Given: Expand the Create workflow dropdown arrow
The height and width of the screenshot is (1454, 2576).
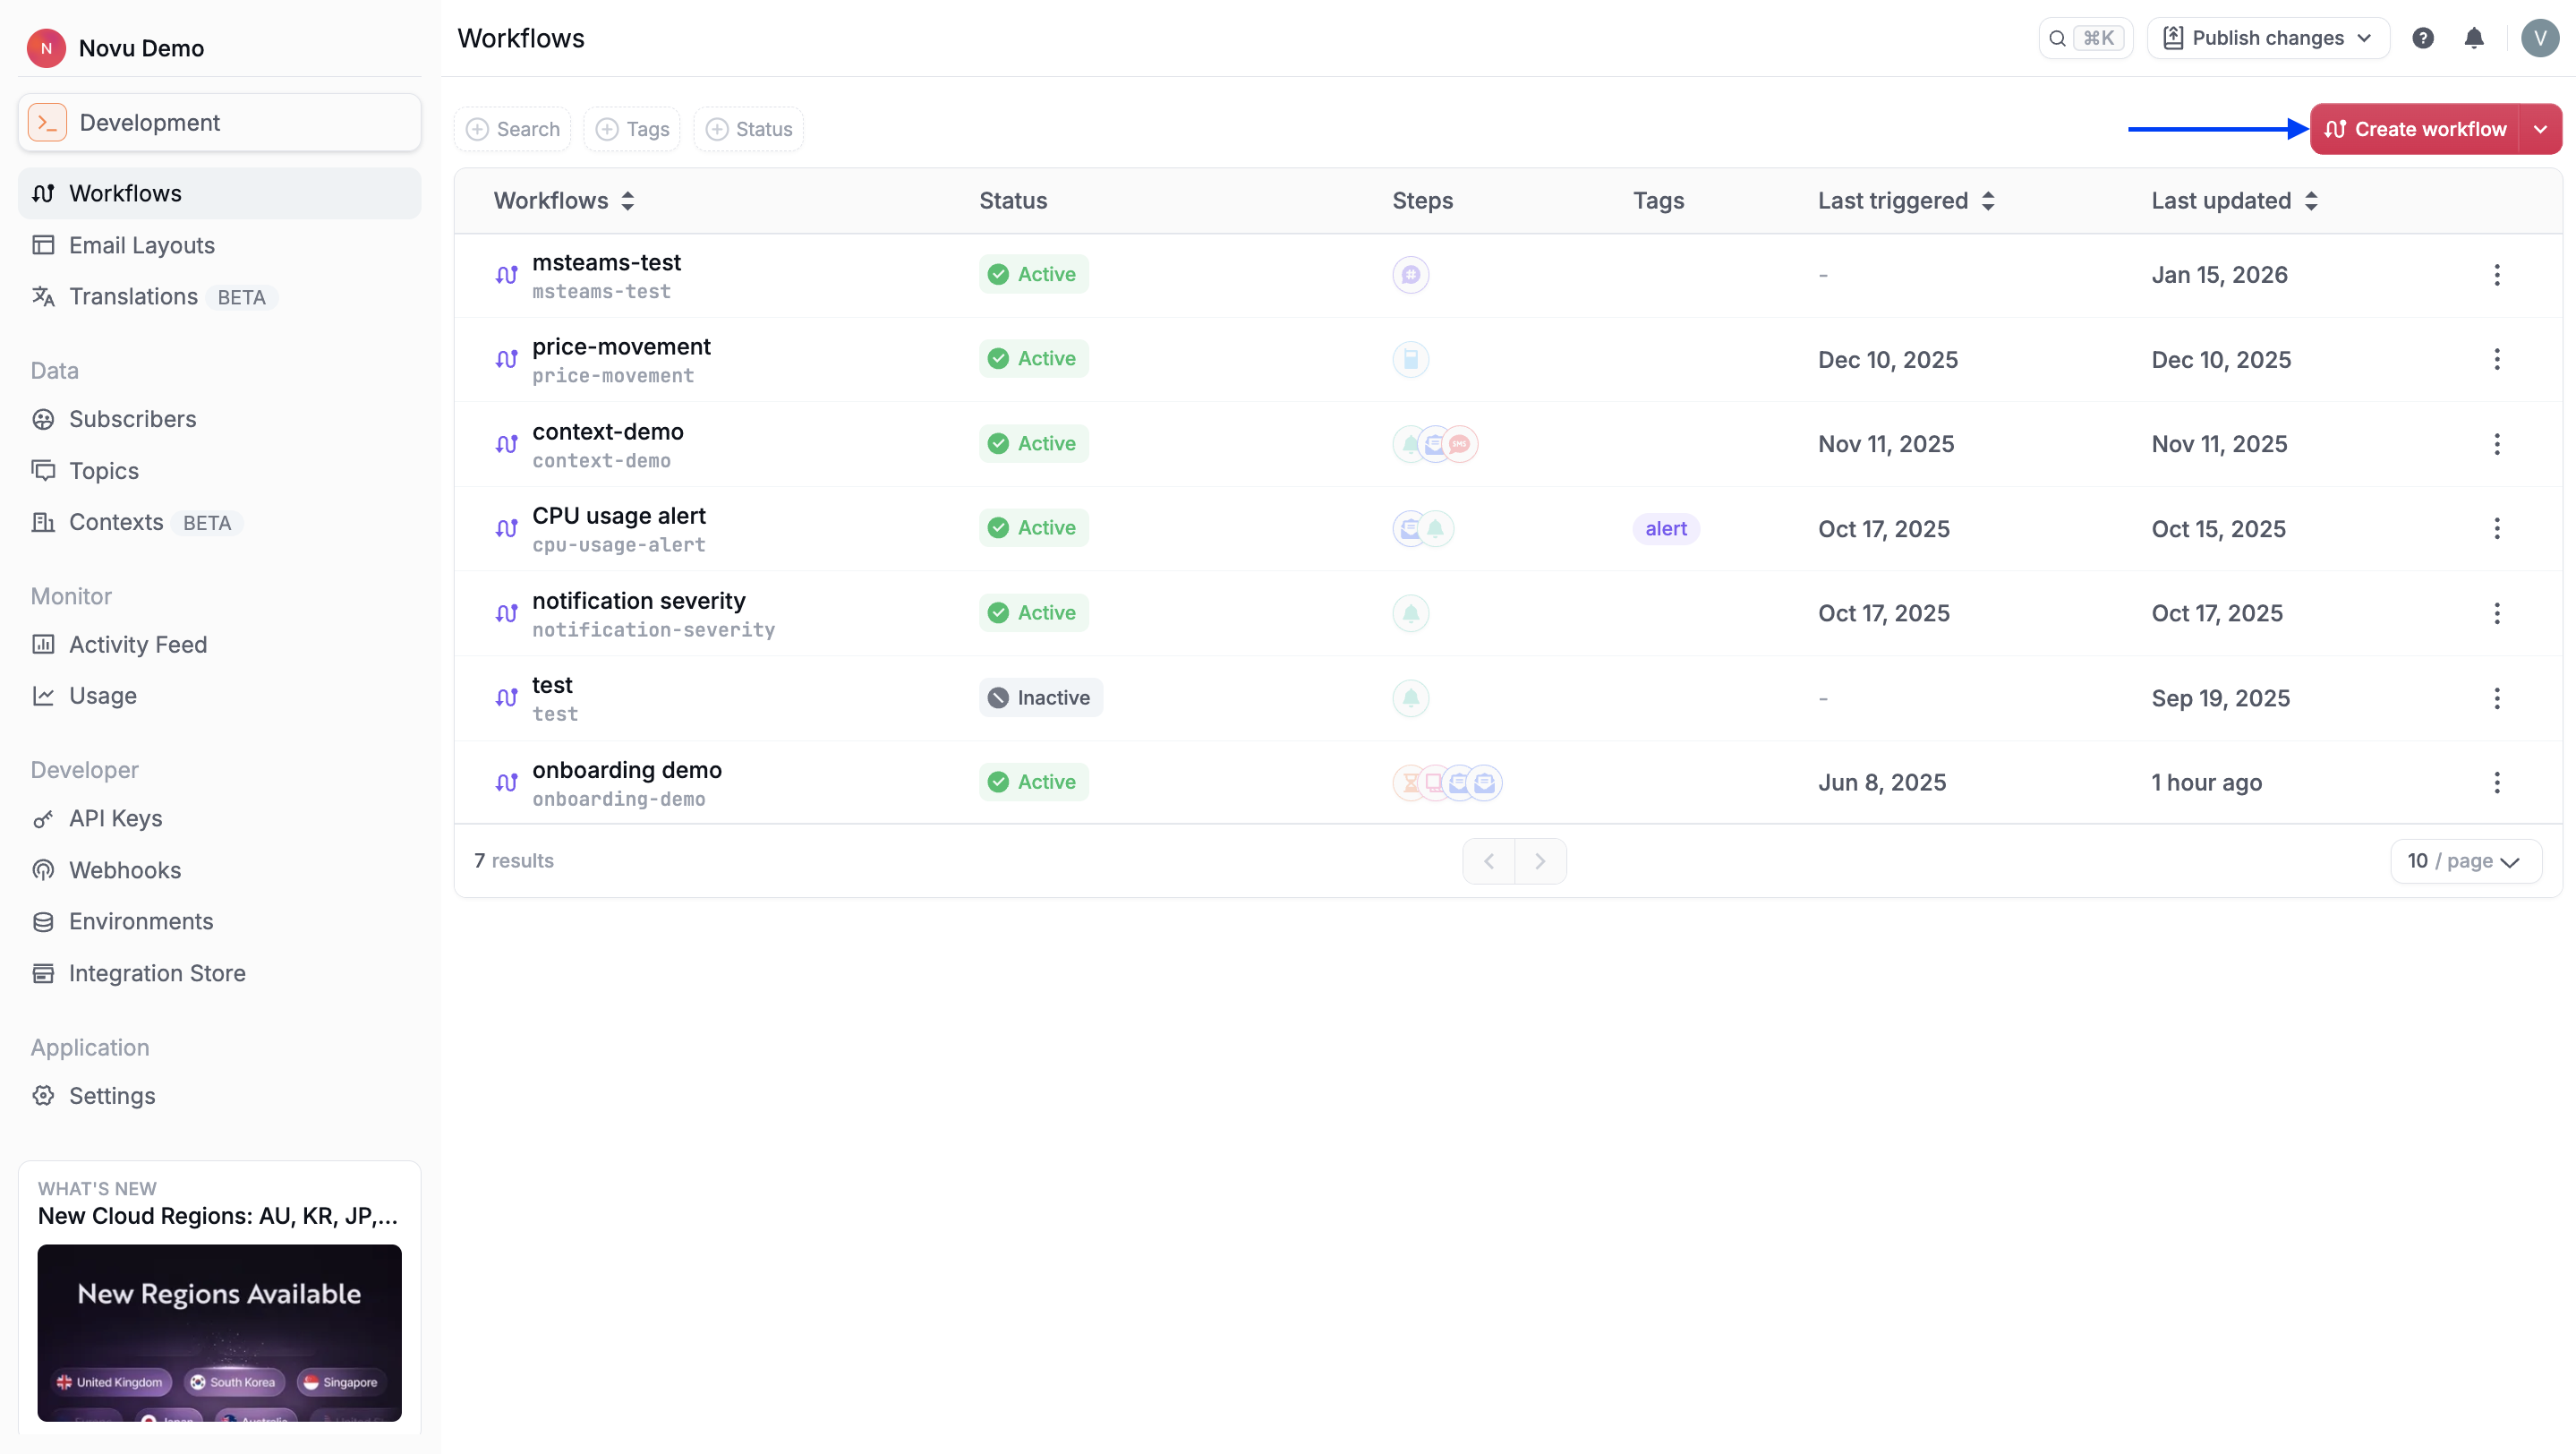Looking at the screenshot, I should [2541, 128].
